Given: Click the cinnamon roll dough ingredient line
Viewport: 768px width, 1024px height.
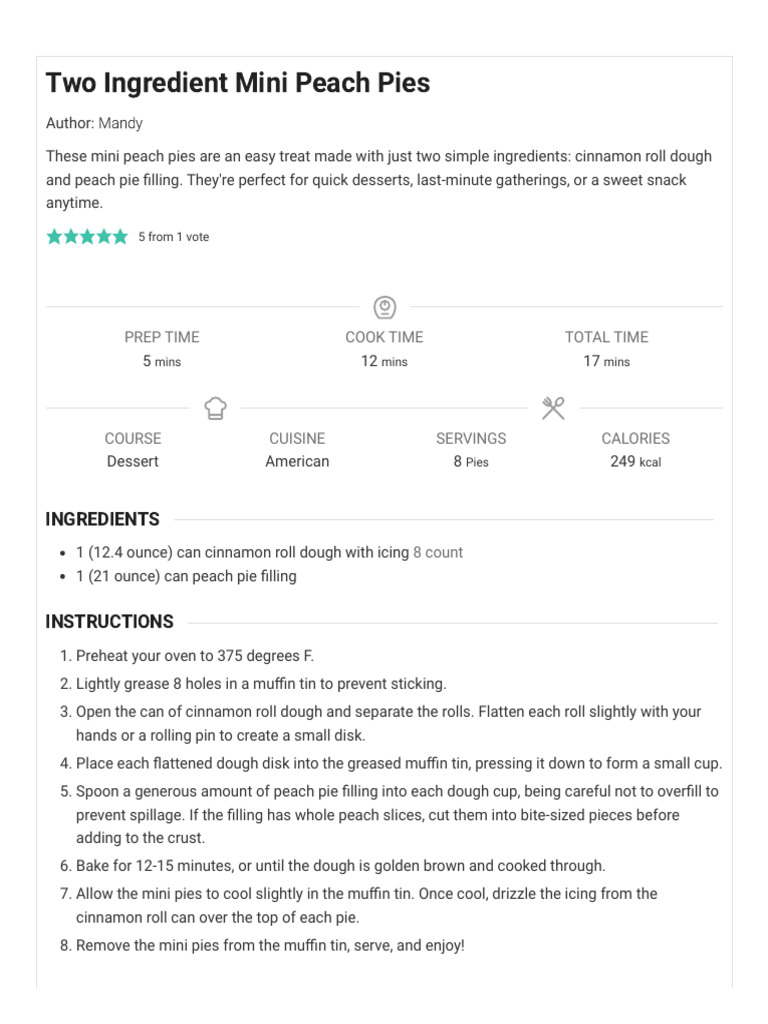Looking at the screenshot, I should coord(269,552).
